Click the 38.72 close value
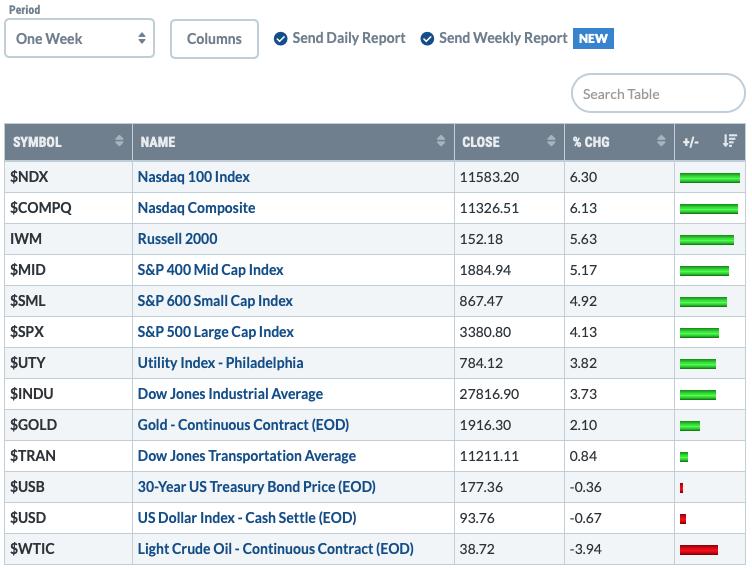Screen dimensions: 752x570 coord(477,549)
